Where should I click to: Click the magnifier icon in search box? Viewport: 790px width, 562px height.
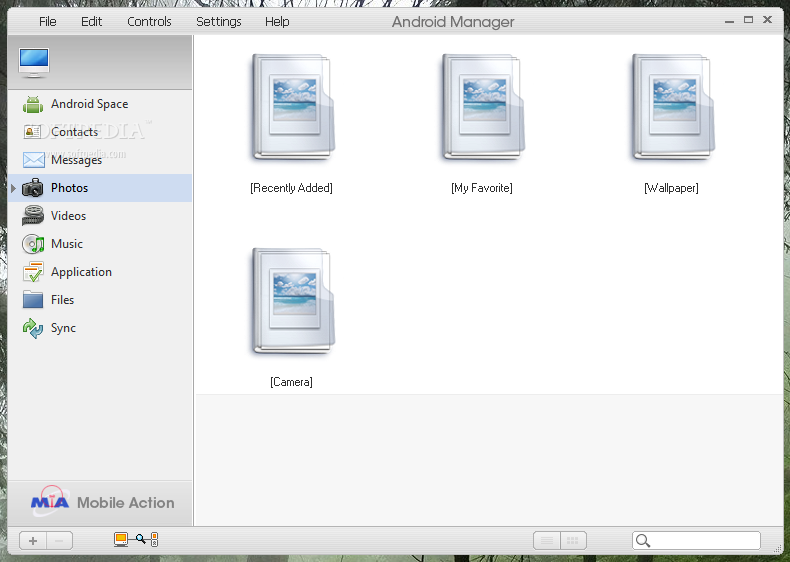coord(642,541)
